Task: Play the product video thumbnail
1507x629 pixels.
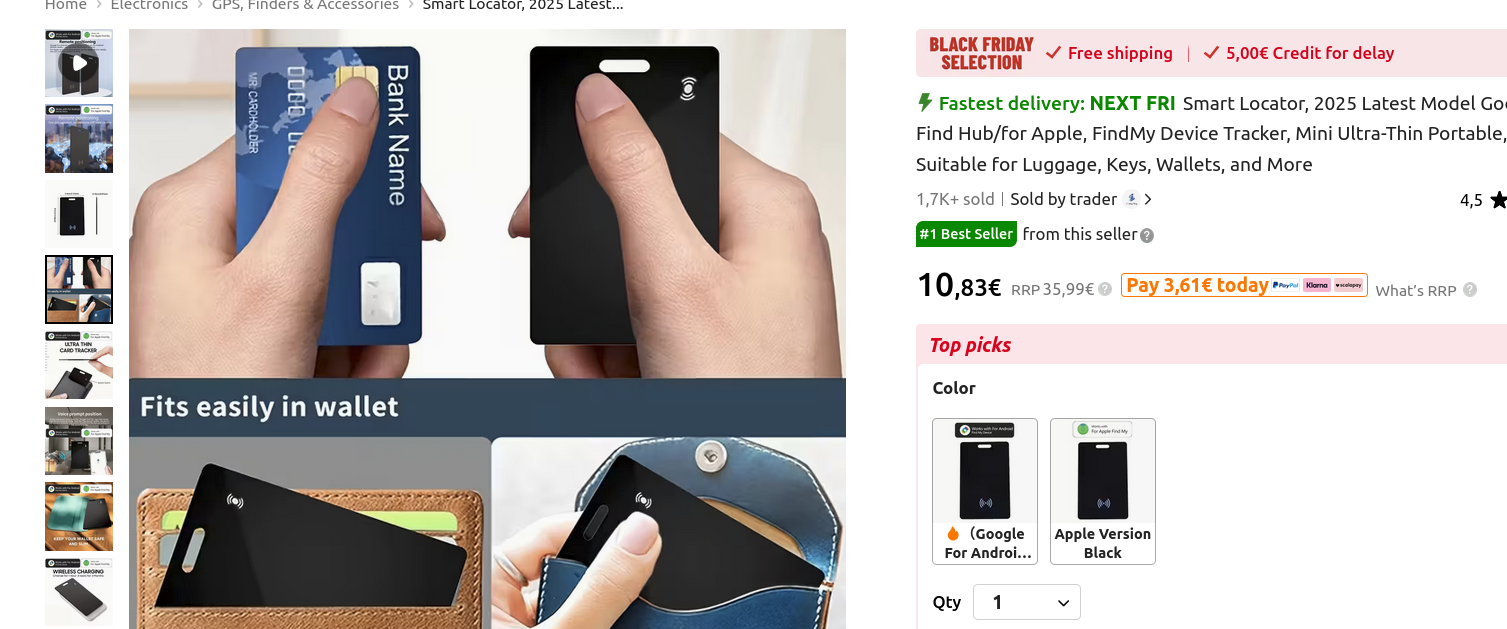Action: click(79, 63)
